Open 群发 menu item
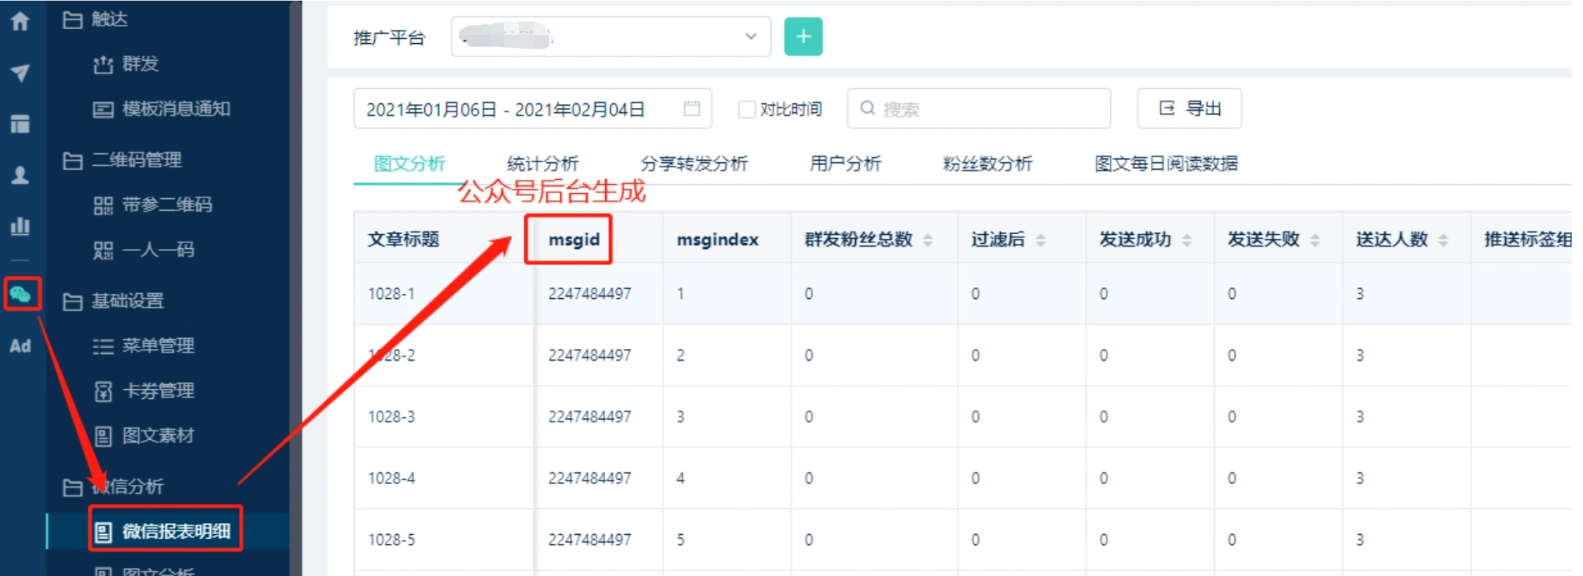 [126, 64]
